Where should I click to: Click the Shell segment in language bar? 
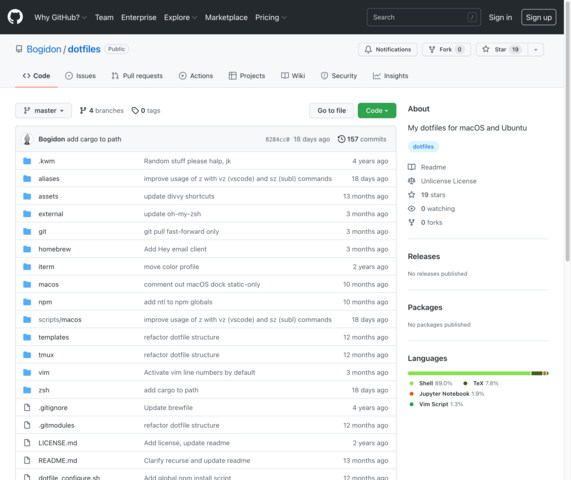[x=469, y=373]
